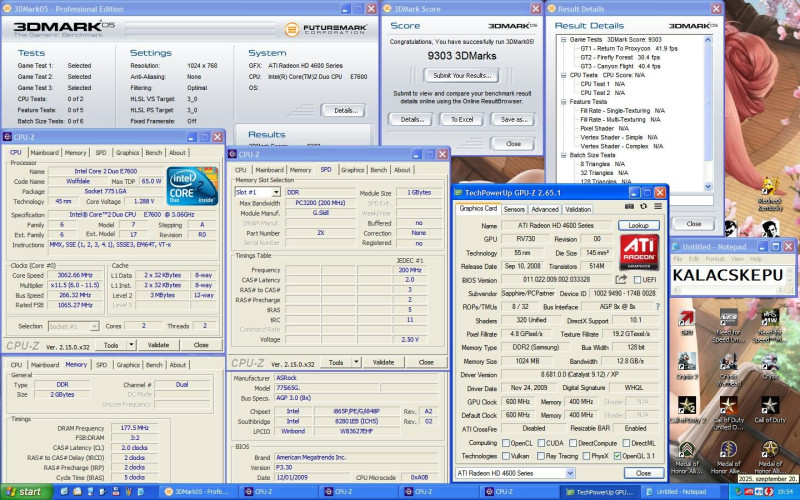Image resolution: width=800 pixels, height=500 pixels.
Task: Switch to the Sensors tab in GPU-Z
Action: [x=514, y=209]
